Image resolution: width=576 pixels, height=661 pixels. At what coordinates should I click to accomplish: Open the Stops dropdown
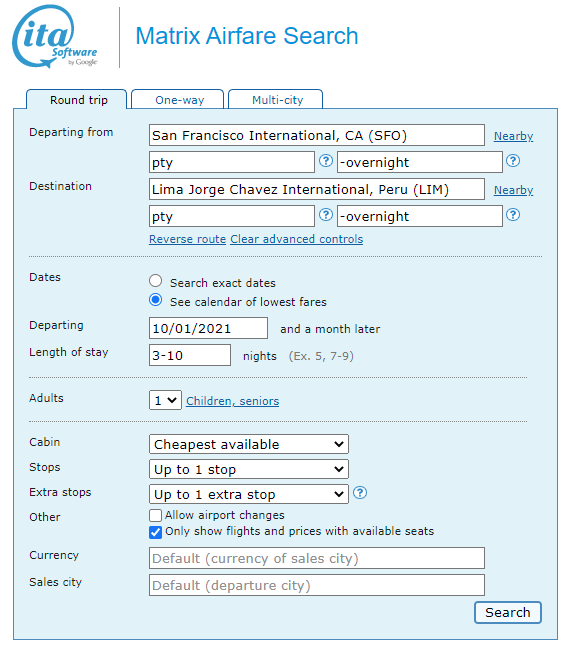249,469
